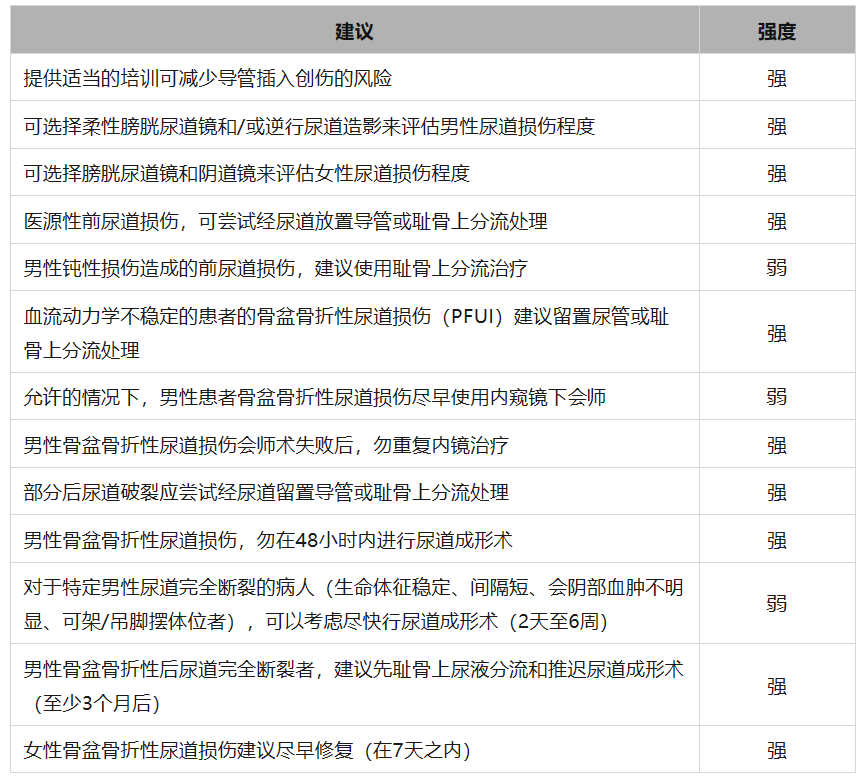Click the row starting '男性骨盆骨折性后尿道完全断裂者'
Screen dimensions: 865x780
pyautogui.click(x=432, y=685)
